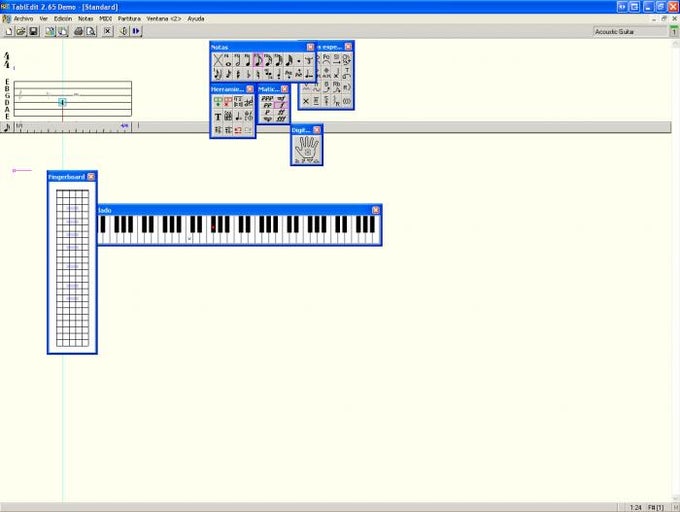Click the last second-row icon in Notas palette
The width and height of the screenshot is (680, 512).
coord(308,74)
